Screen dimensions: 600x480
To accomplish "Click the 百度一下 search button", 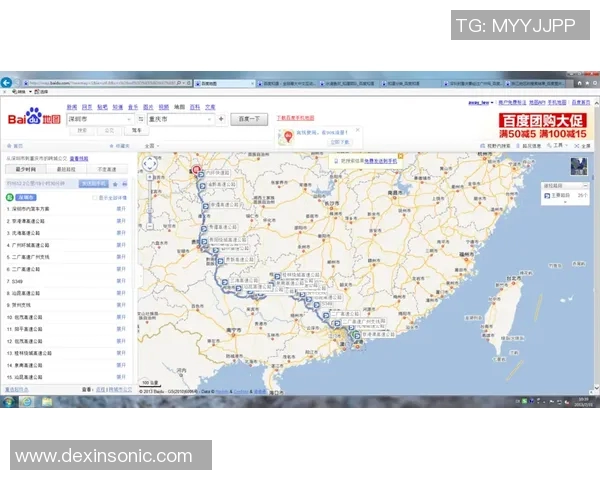I will point(249,119).
